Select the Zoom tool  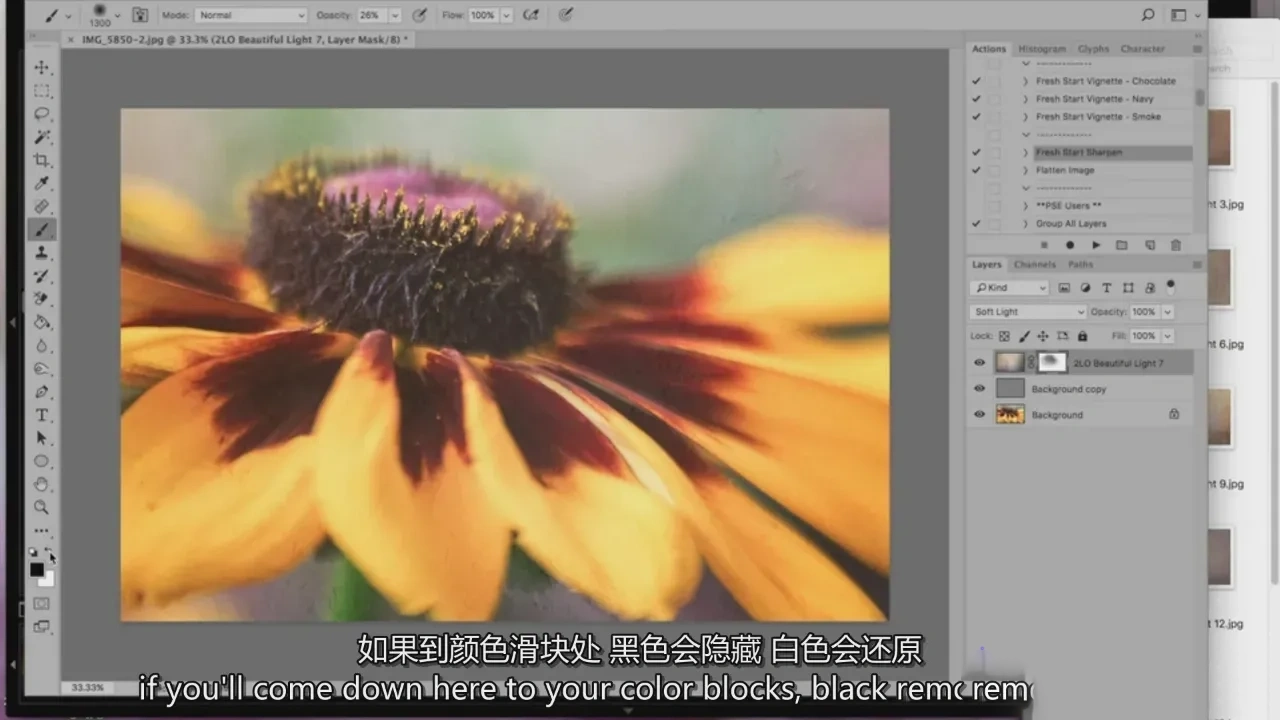[x=42, y=507]
